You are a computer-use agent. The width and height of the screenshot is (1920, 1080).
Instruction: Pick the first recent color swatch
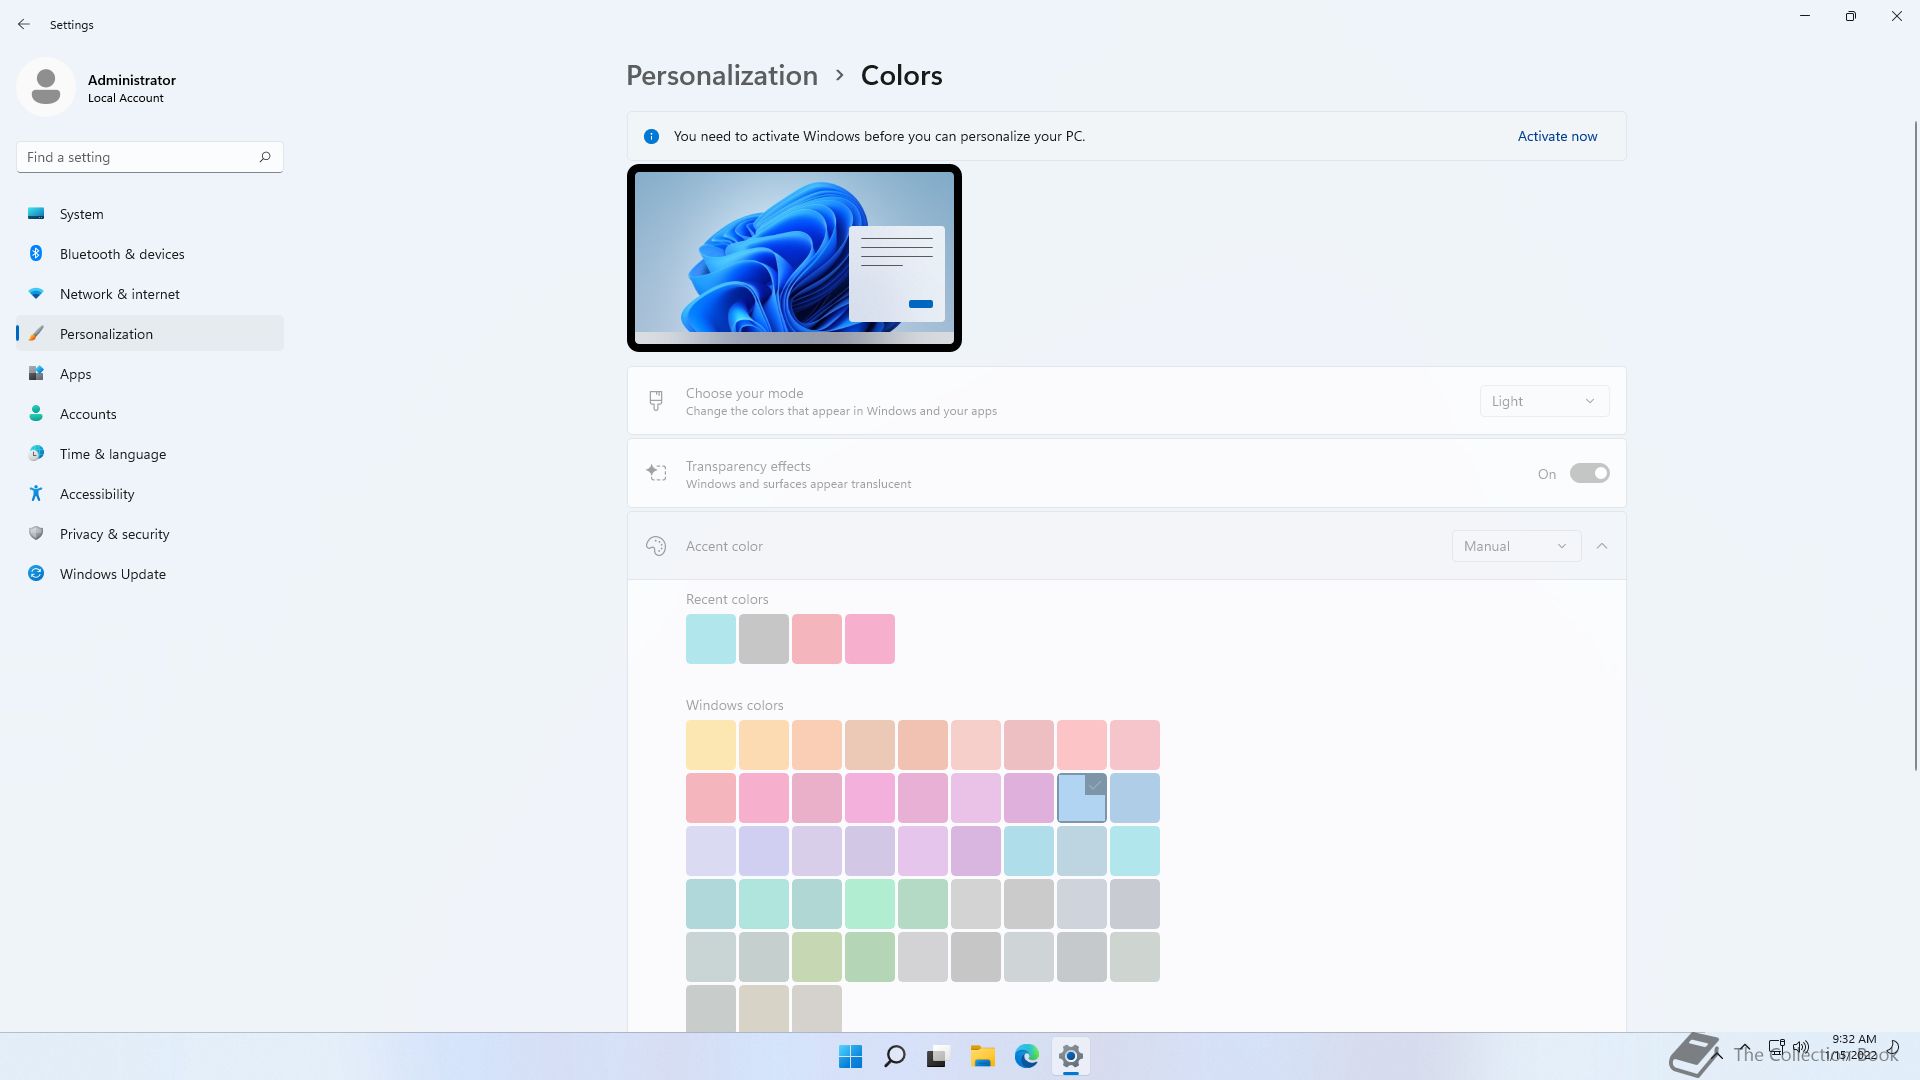(x=710, y=639)
